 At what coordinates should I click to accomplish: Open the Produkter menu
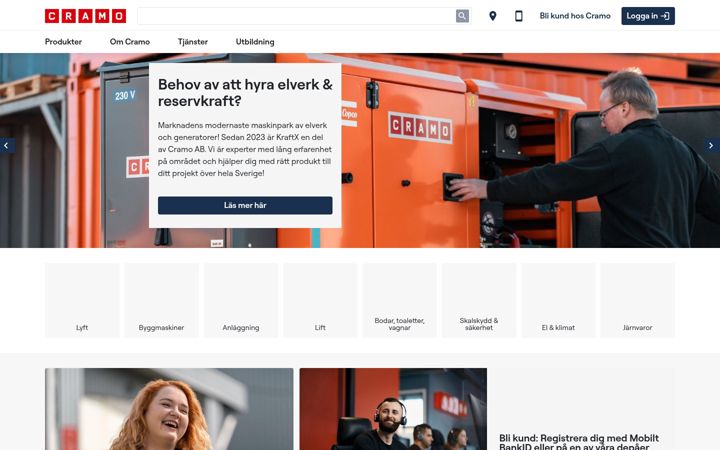click(63, 42)
